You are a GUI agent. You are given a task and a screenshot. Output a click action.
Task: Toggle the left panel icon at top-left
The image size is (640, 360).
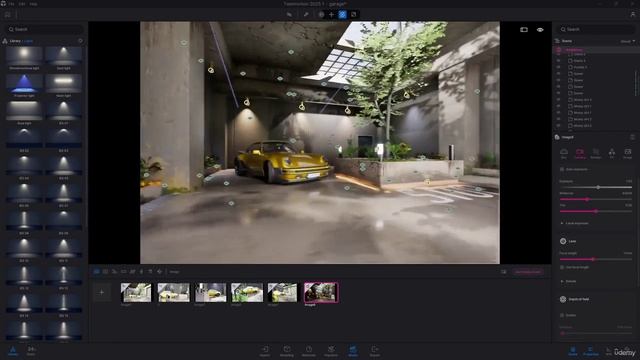pos(8,14)
